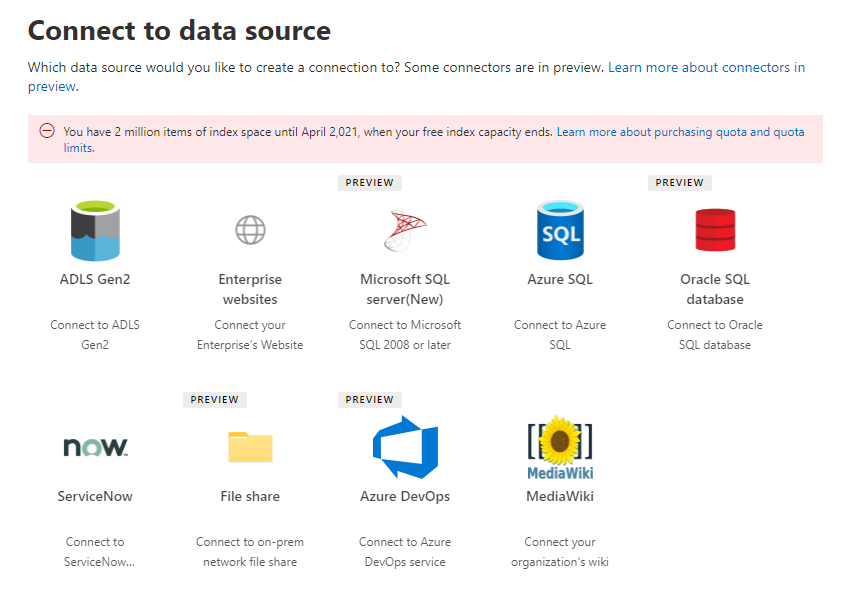Open the Azure SQL connector icon

(560, 230)
